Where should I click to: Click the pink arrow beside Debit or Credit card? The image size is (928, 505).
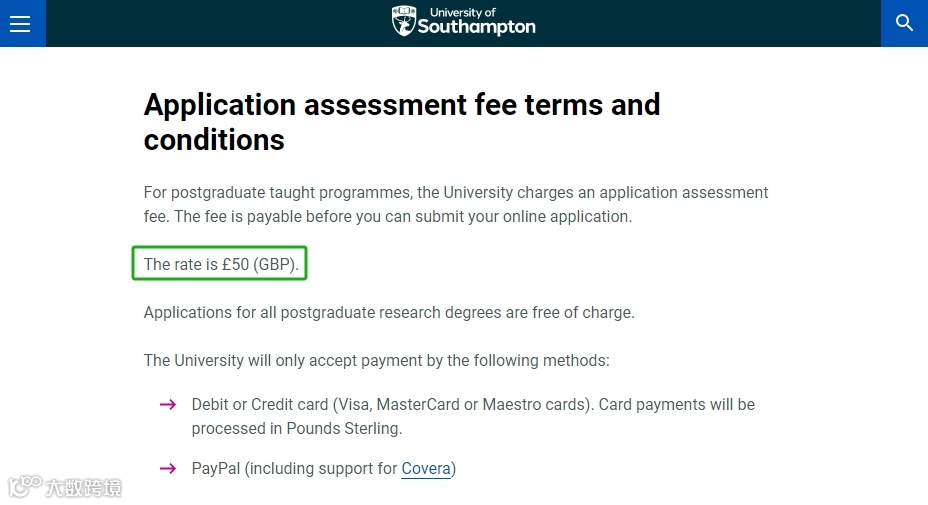168,405
